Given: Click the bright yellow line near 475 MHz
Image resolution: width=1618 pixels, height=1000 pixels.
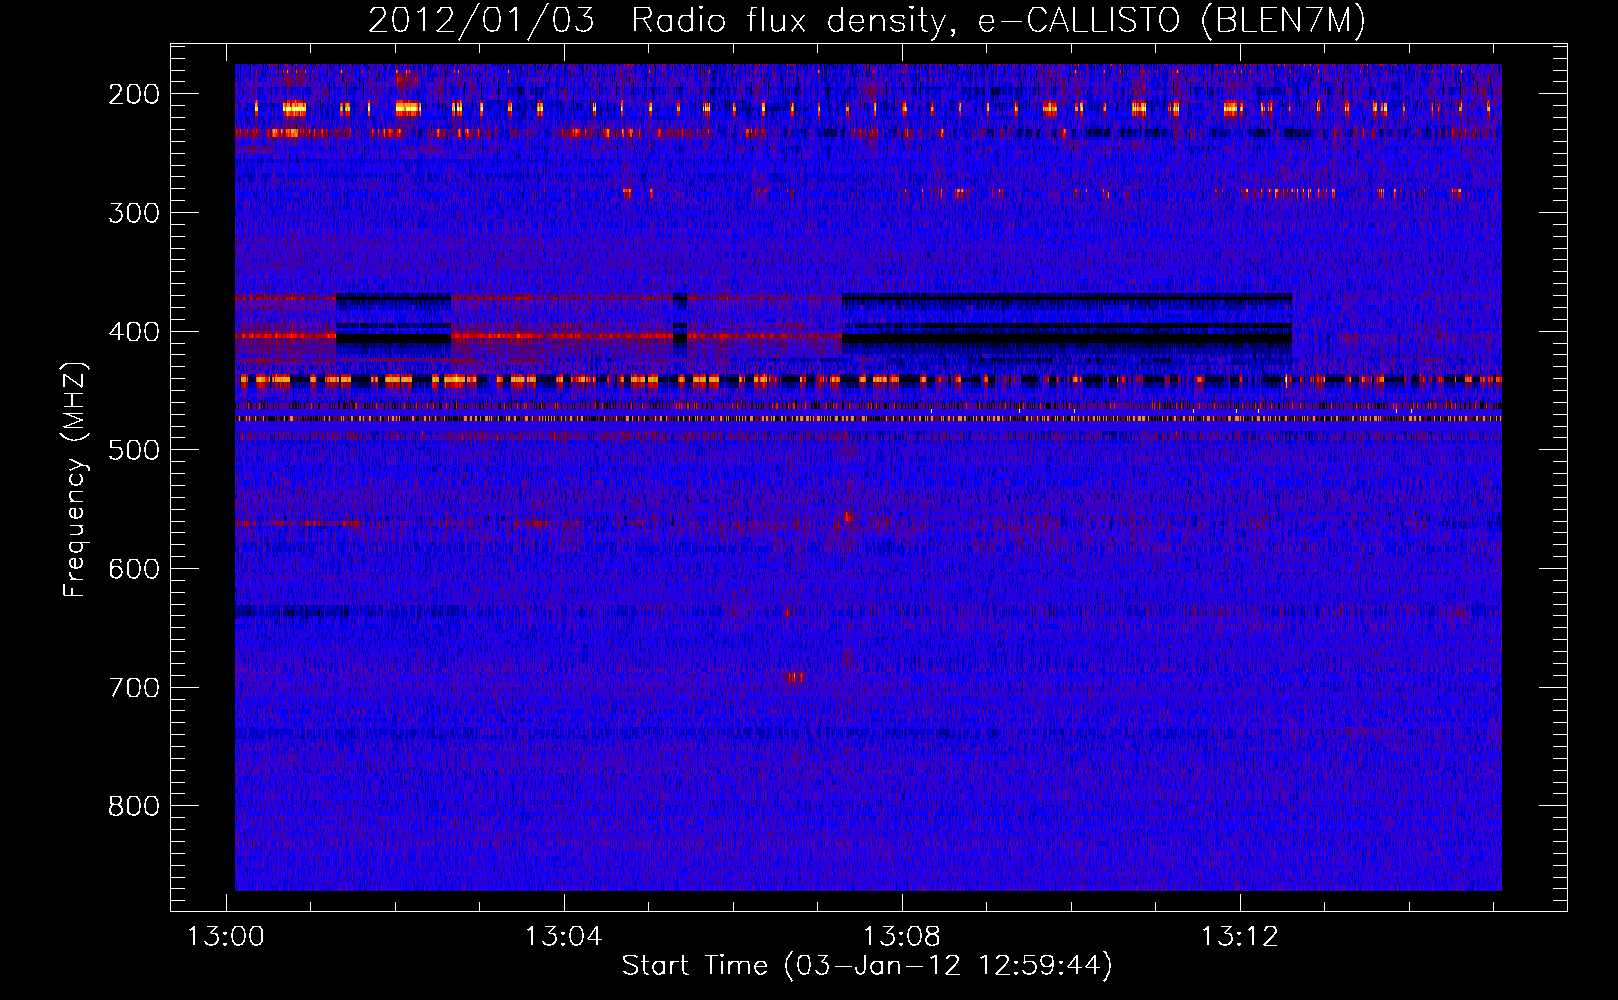Looking at the screenshot, I should click(x=868, y=419).
